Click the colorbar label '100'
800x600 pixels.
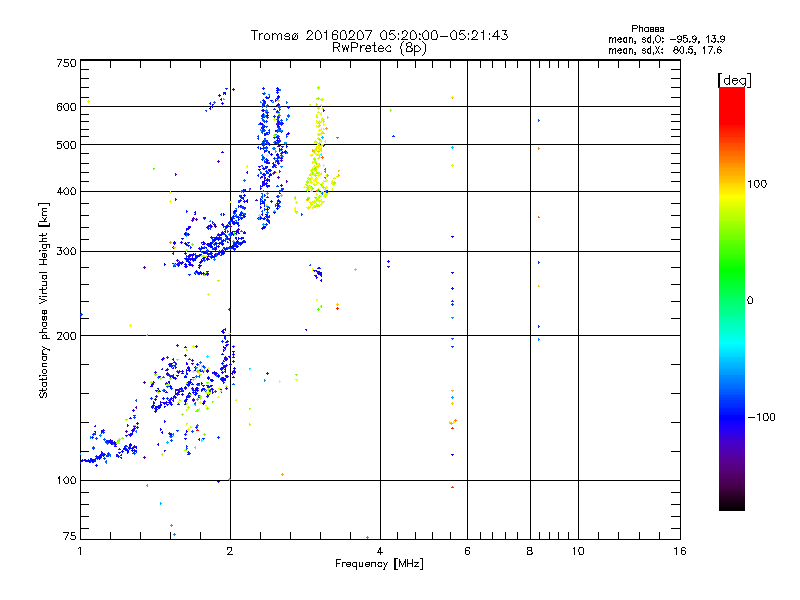pyautogui.click(x=757, y=184)
